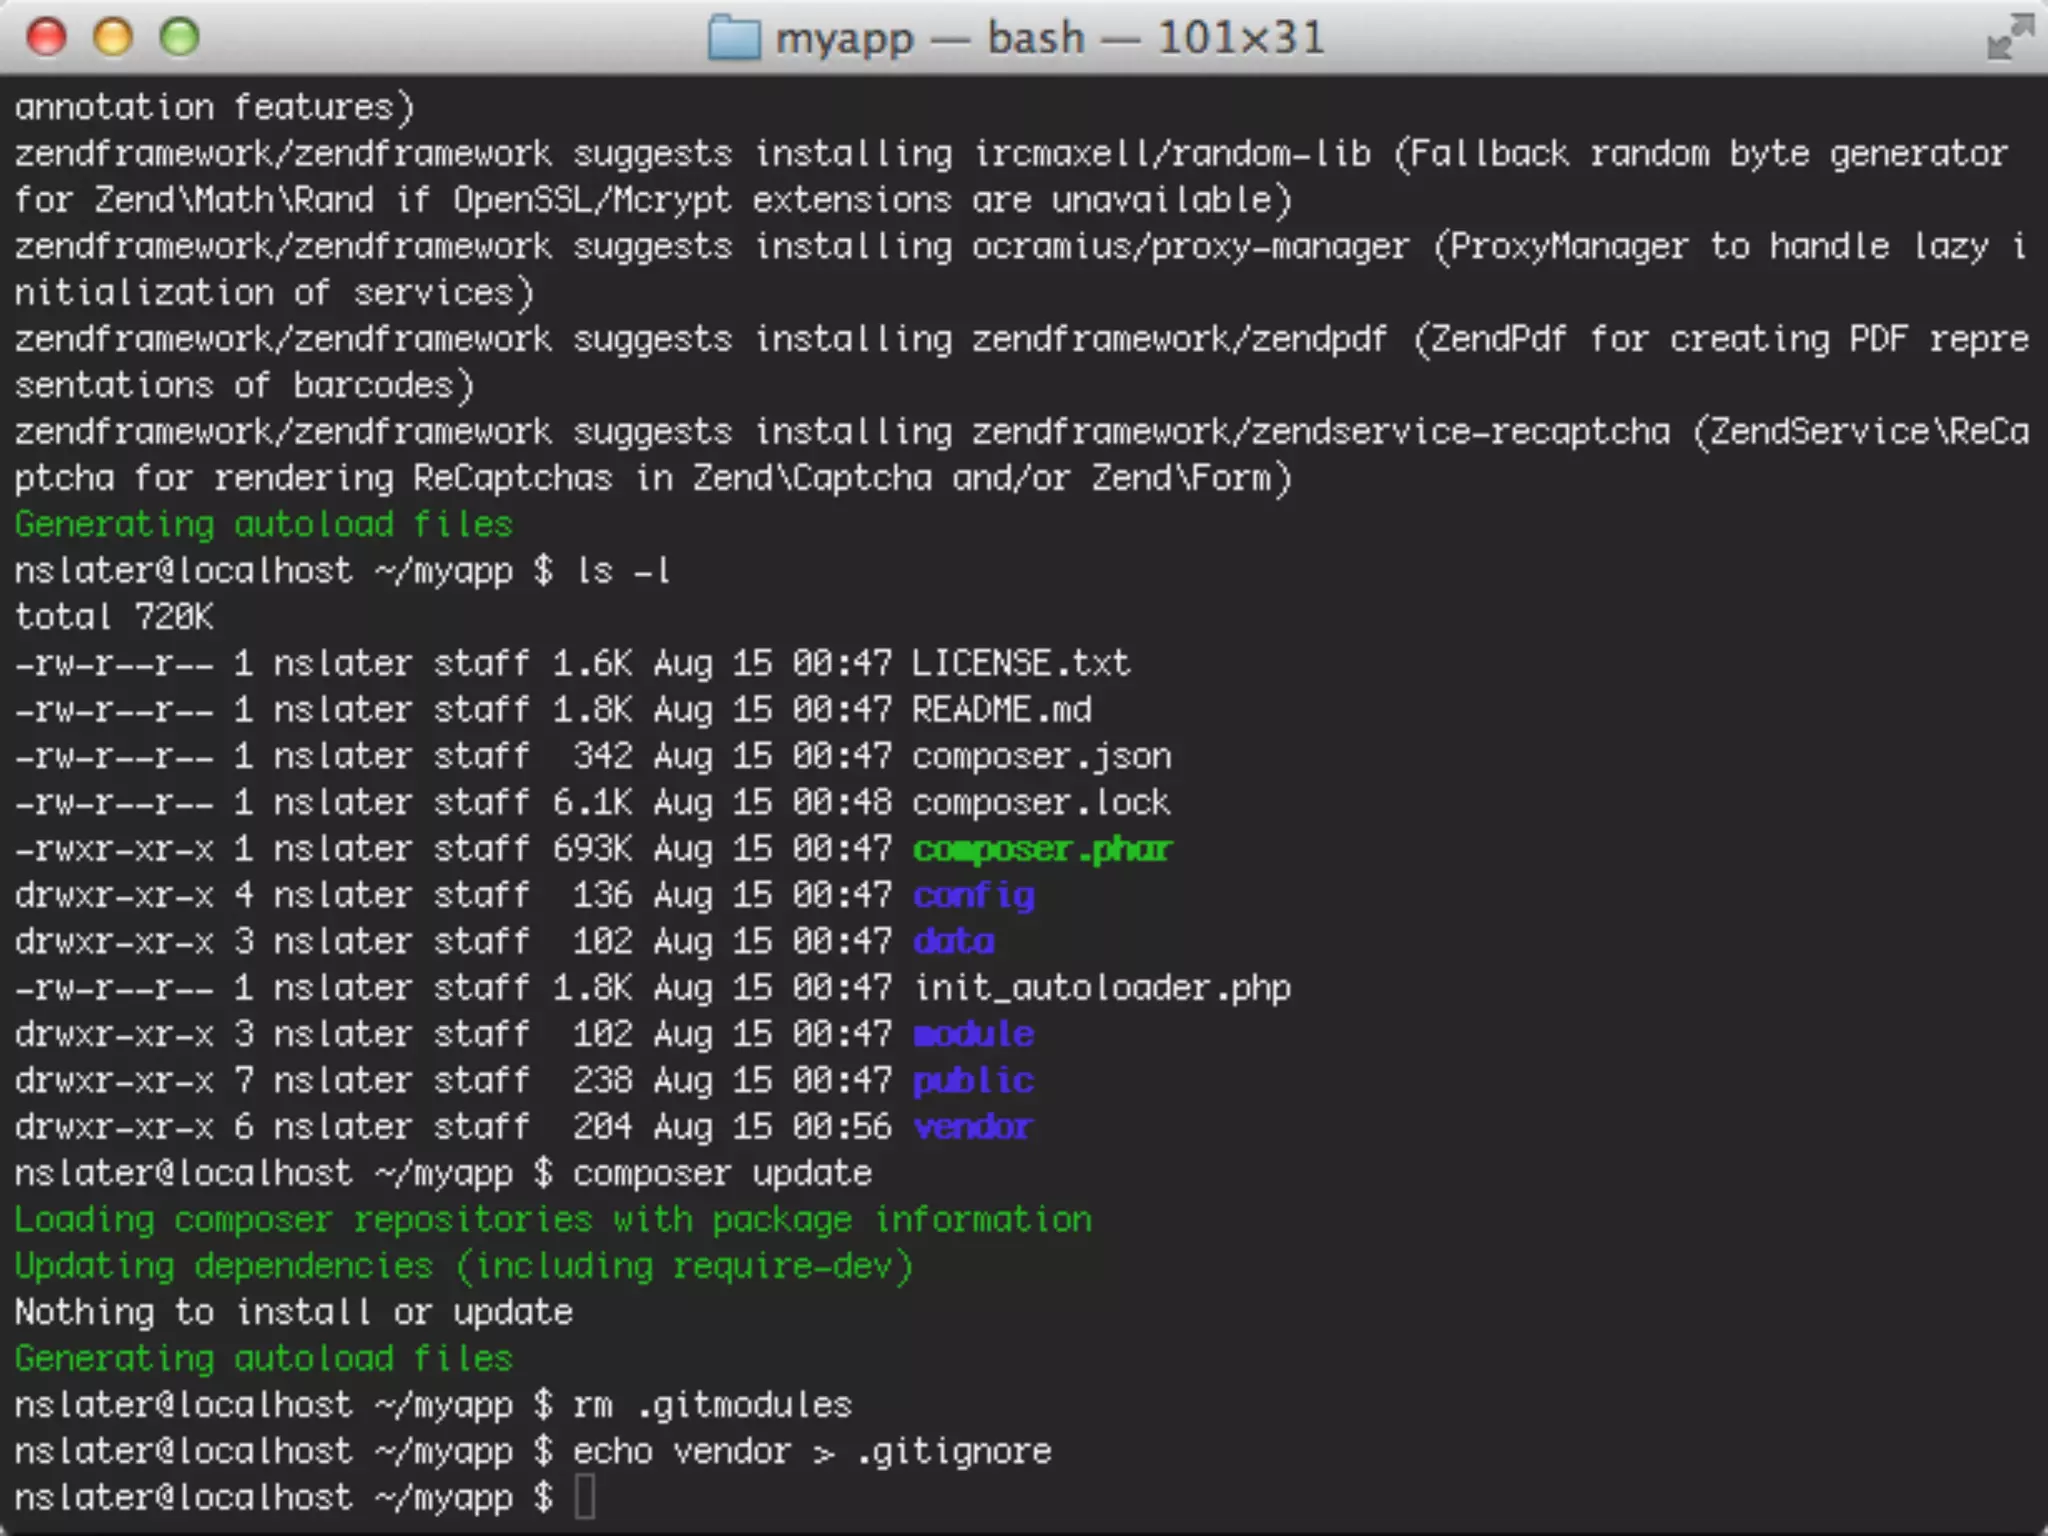Click the yellow minimize window button
2048x1536 pixels.
coord(113,37)
